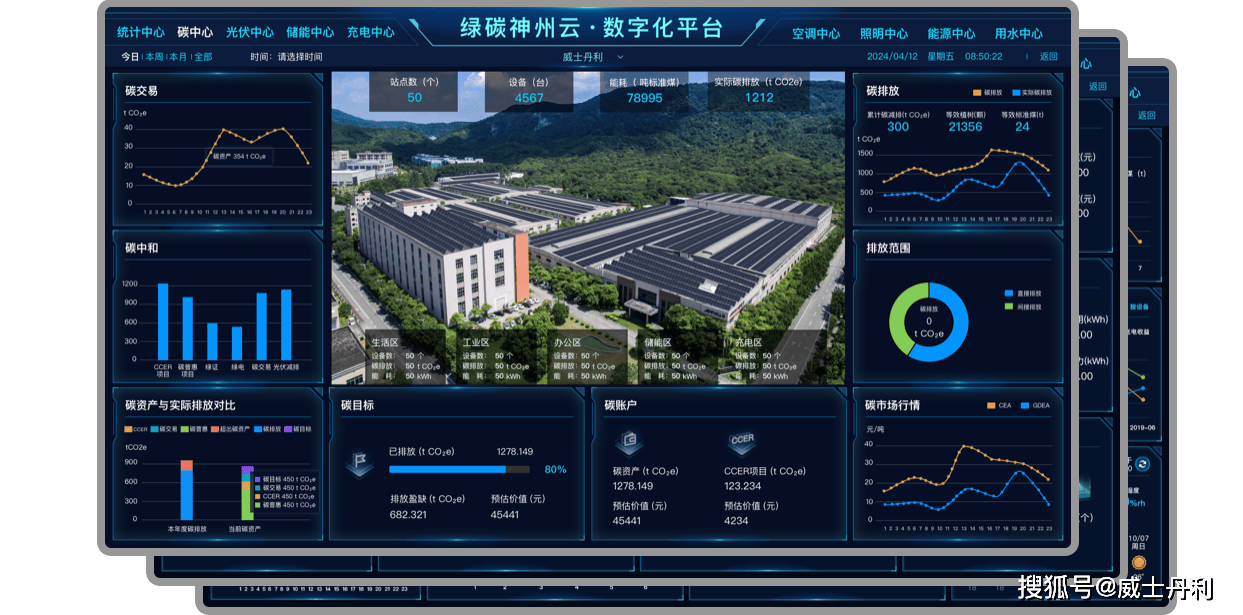Open the 照明中心 section
Viewport: 1243px width, 615px height.
[x=884, y=31]
